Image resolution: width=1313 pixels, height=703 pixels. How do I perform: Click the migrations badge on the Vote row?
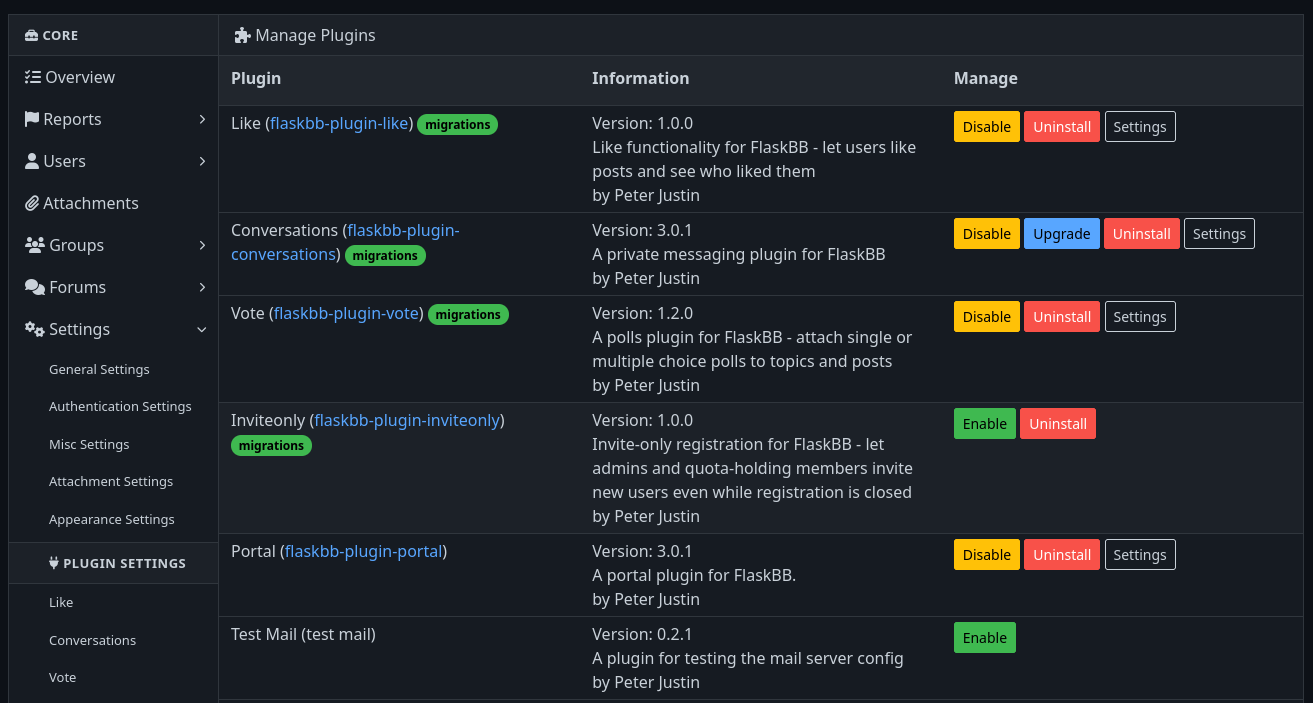[x=468, y=315]
